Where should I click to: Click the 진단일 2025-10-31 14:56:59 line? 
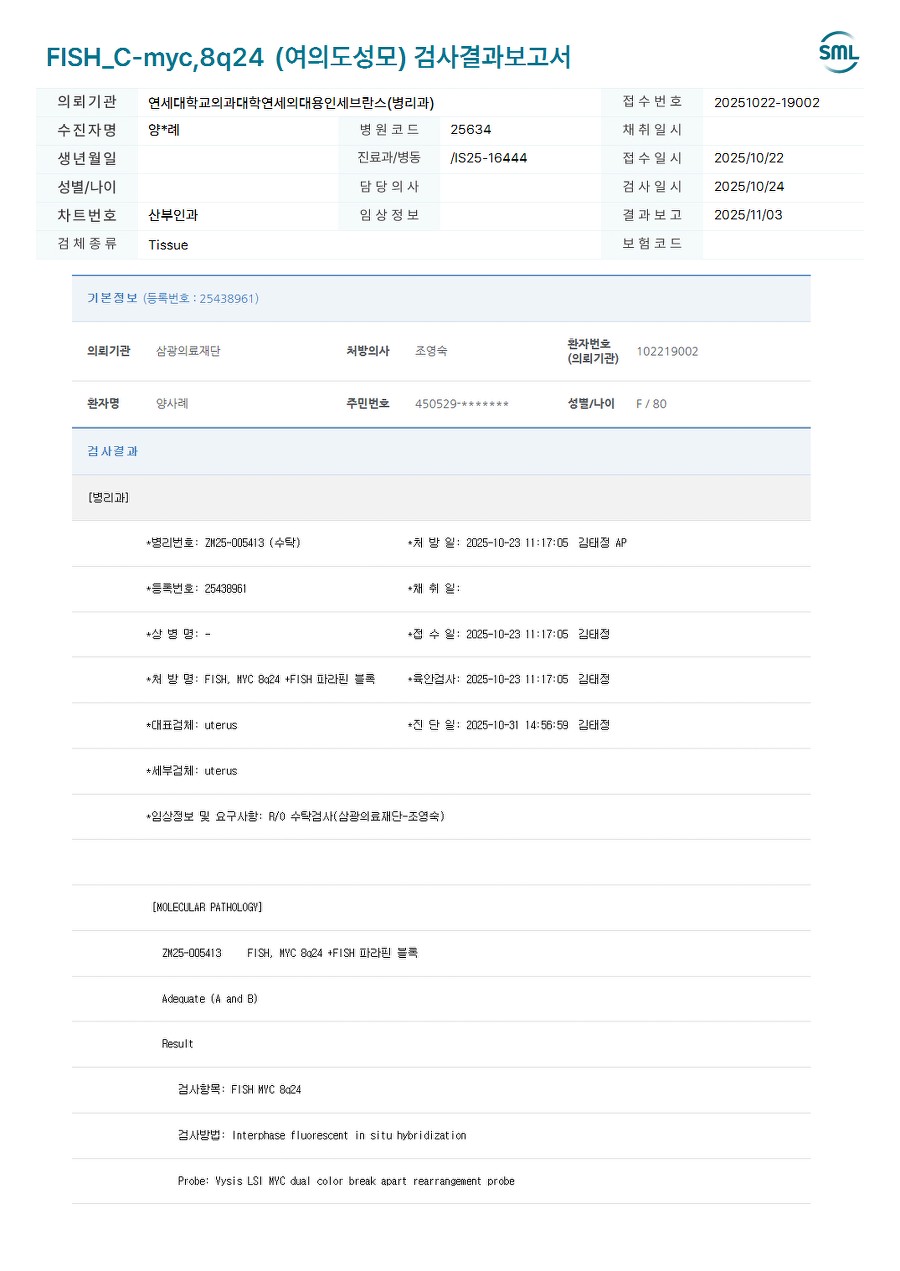coord(508,725)
